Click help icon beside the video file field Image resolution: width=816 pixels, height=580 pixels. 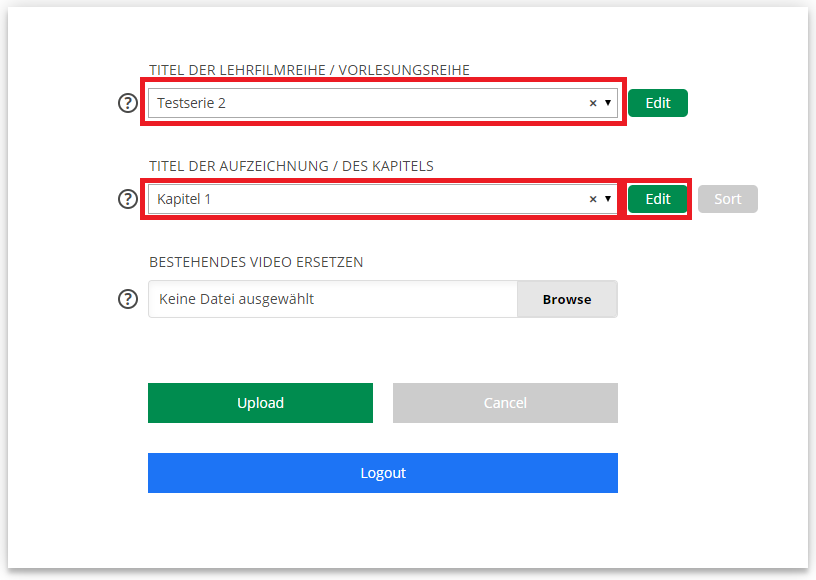pos(127,299)
